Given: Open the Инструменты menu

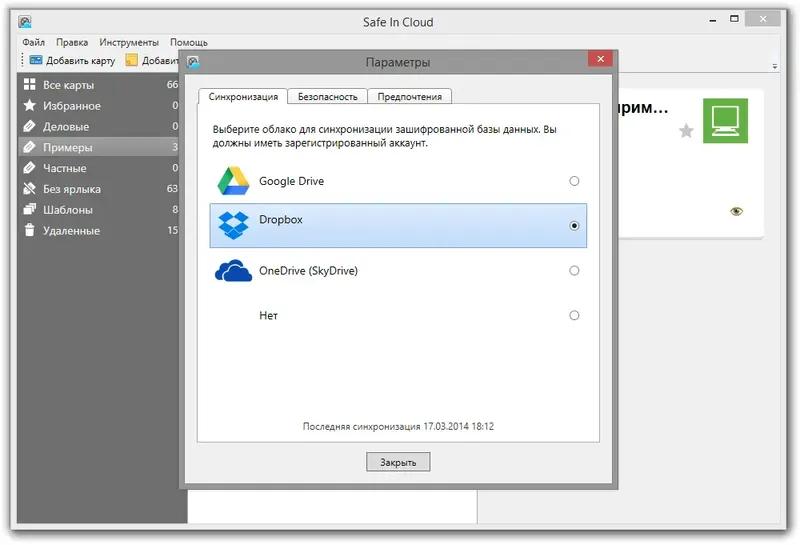Looking at the screenshot, I should (x=129, y=42).
